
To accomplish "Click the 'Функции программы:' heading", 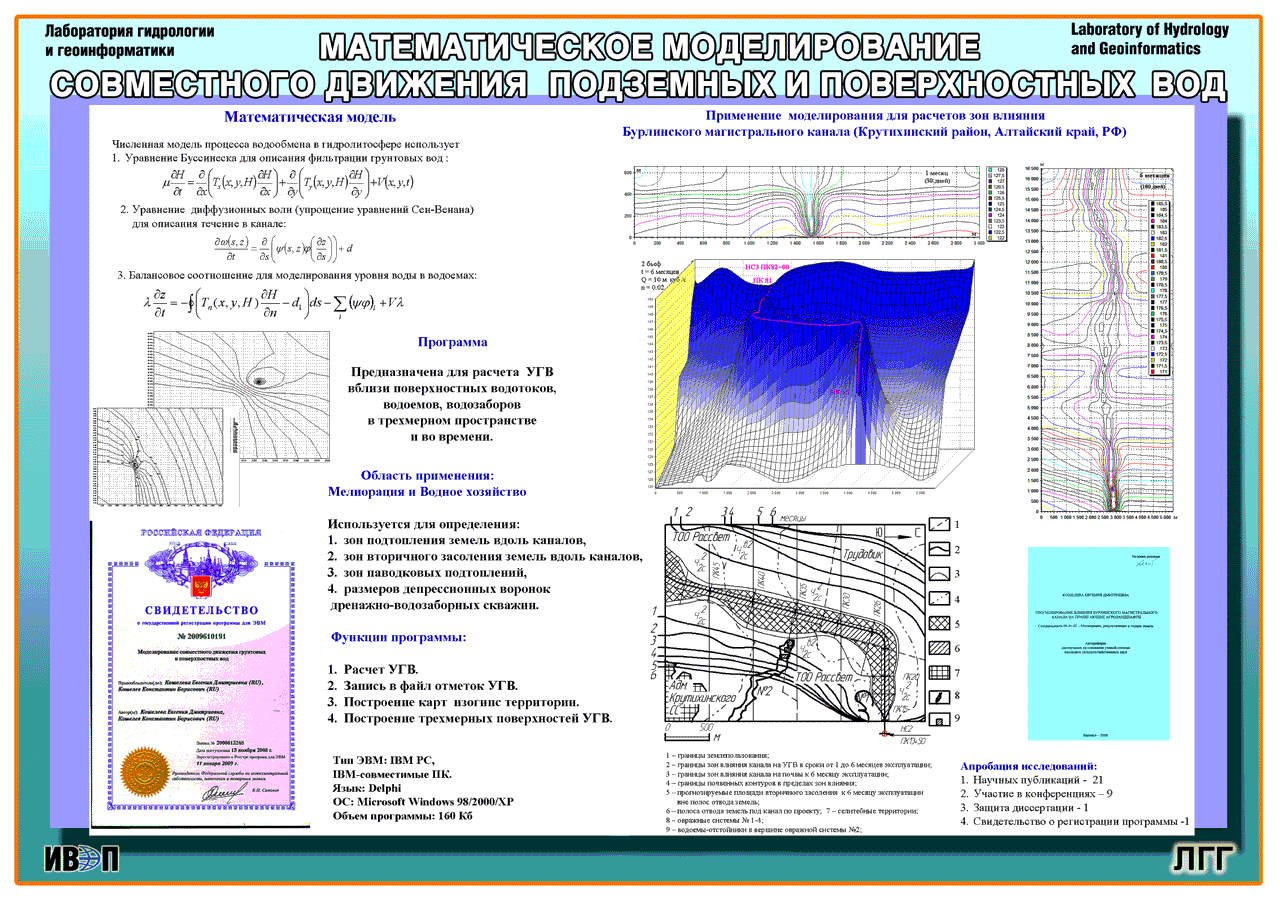I will [x=397, y=637].
